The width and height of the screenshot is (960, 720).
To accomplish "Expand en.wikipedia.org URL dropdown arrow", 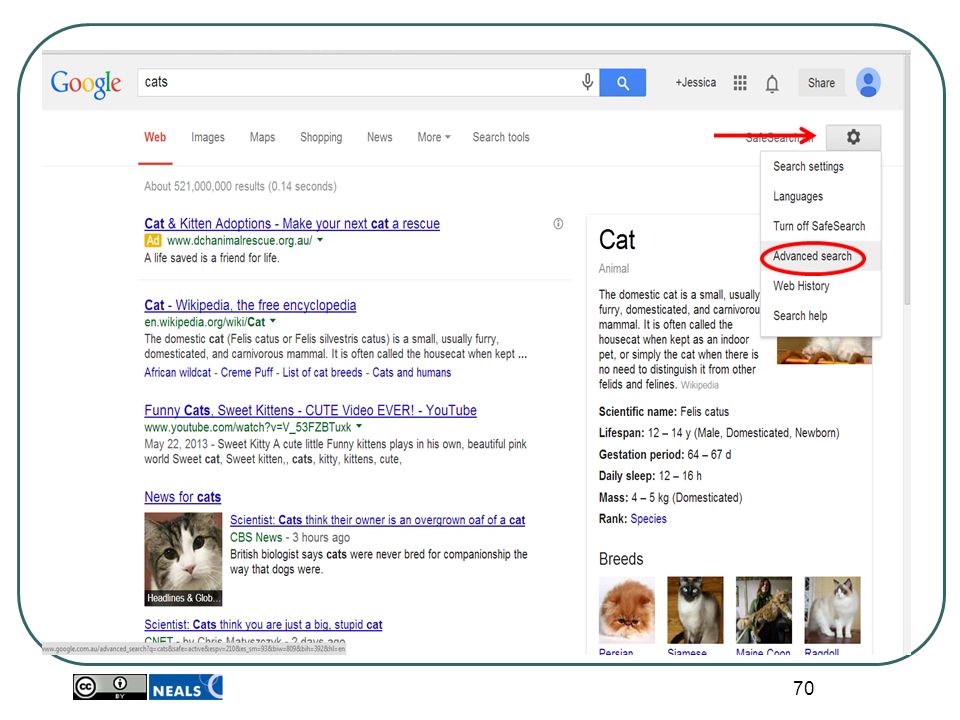I will pos(273,321).
